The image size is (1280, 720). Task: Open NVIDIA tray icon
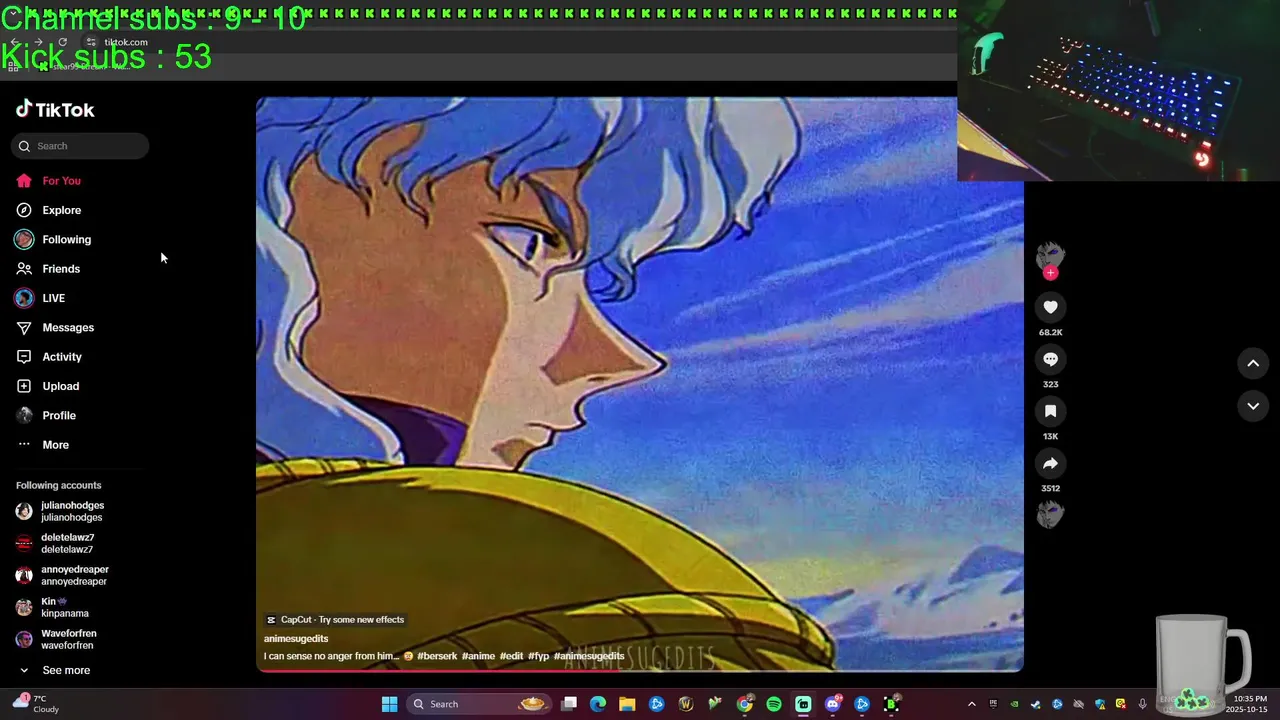click(1014, 704)
